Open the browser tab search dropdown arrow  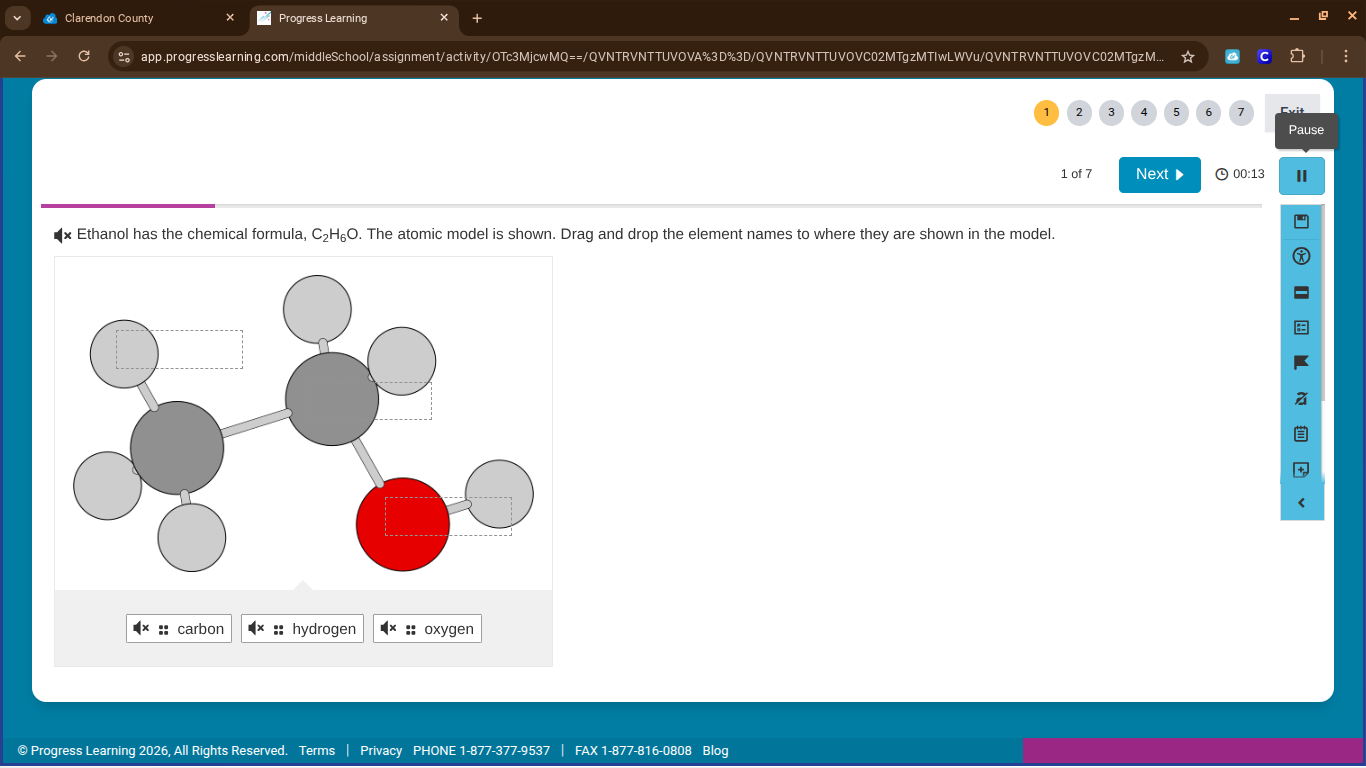point(16,17)
